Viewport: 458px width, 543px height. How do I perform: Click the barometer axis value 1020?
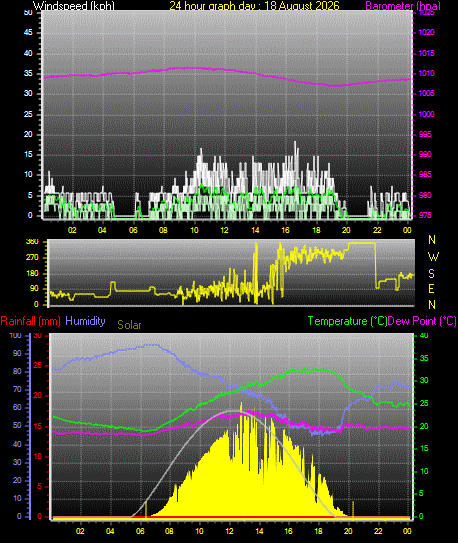426,33
